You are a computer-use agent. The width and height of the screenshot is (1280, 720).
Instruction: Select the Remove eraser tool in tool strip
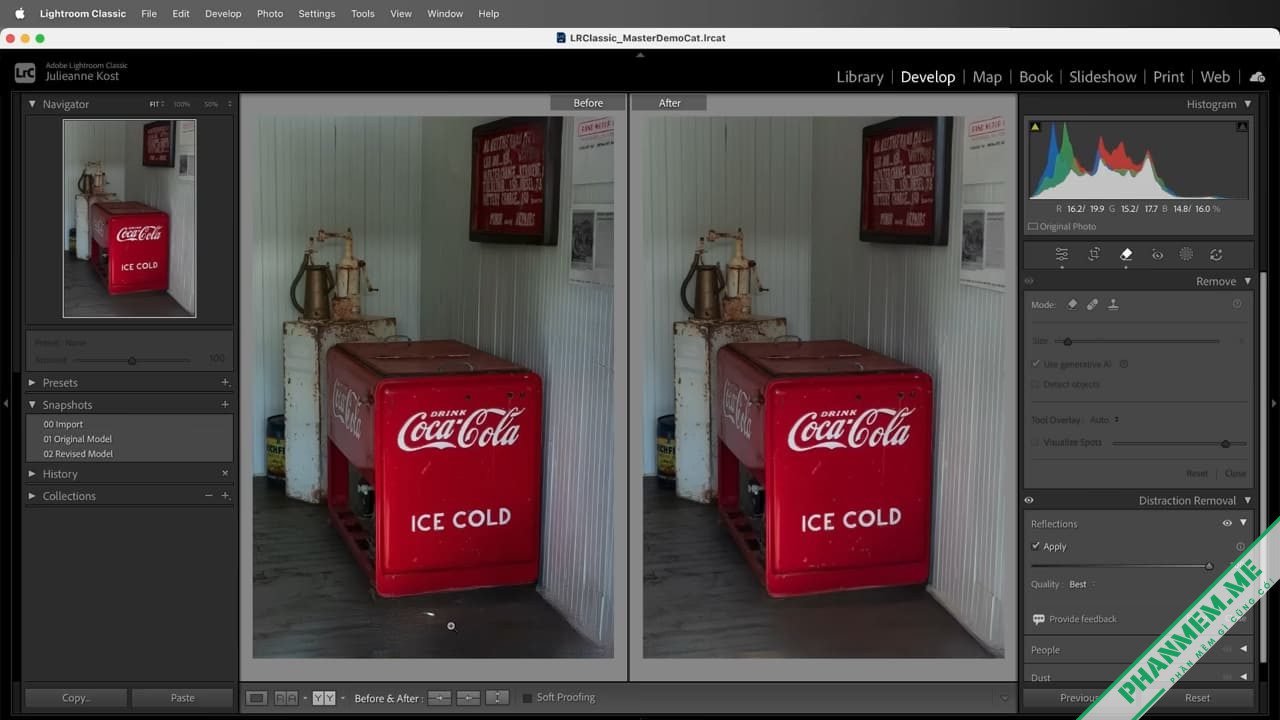pyautogui.click(x=1126, y=255)
